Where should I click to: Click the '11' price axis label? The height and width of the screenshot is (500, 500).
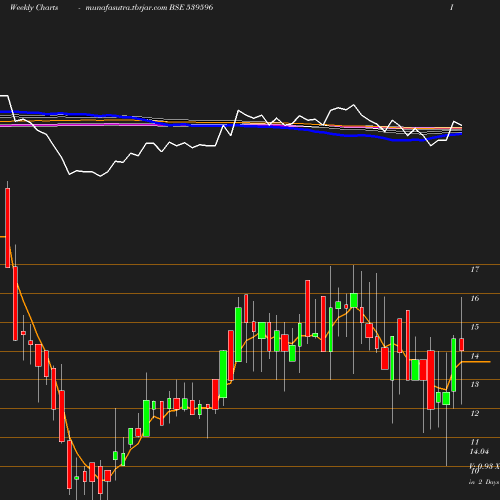[475, 442]
